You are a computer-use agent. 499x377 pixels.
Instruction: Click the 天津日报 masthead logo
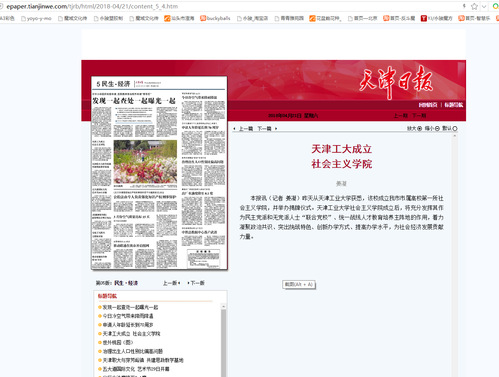click(x=396, y=81)
